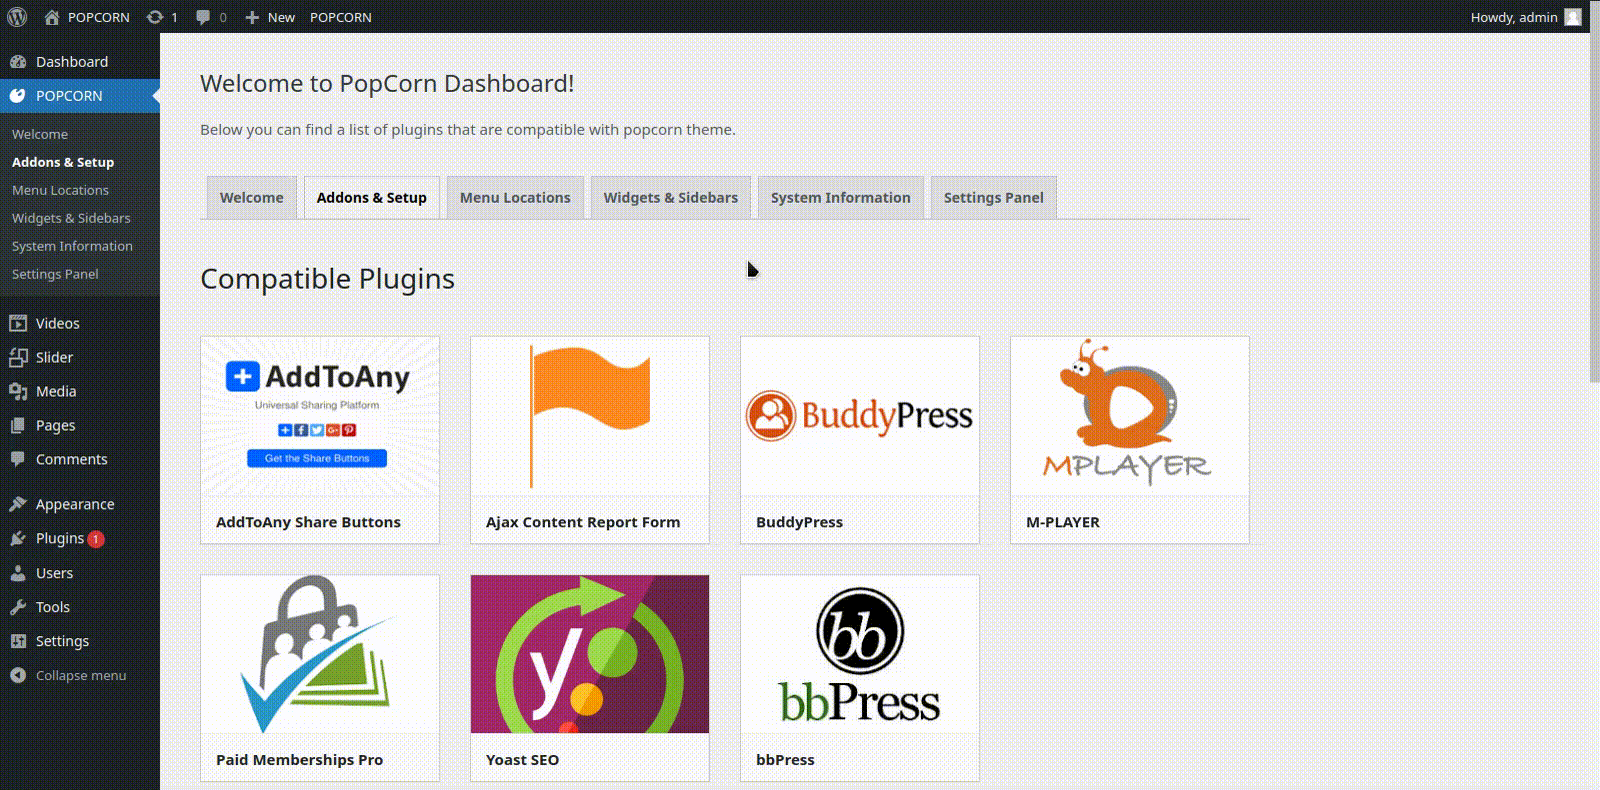
Task: Click the Videos icon in sidebar
Action: pyautogui.click(x=18, y=323)
